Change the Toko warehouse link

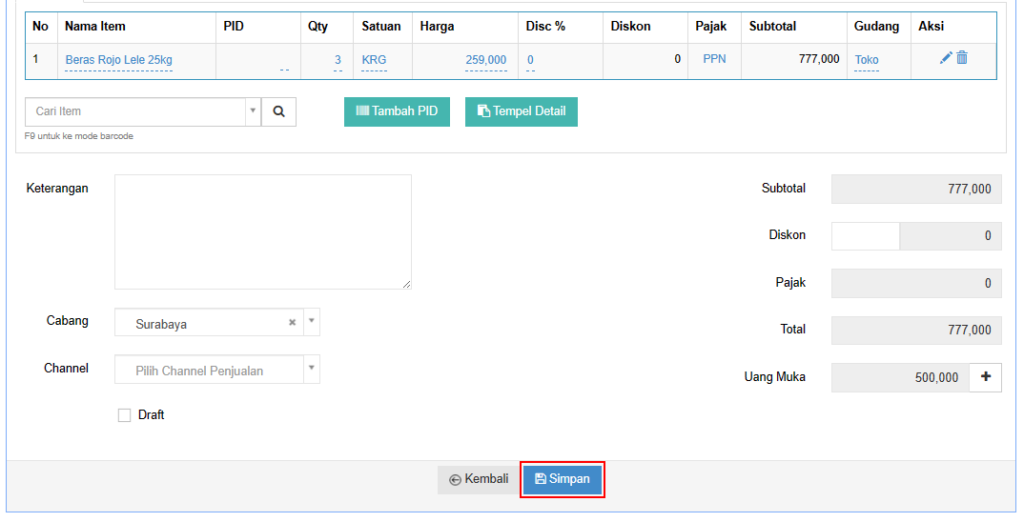coord(866,60)
